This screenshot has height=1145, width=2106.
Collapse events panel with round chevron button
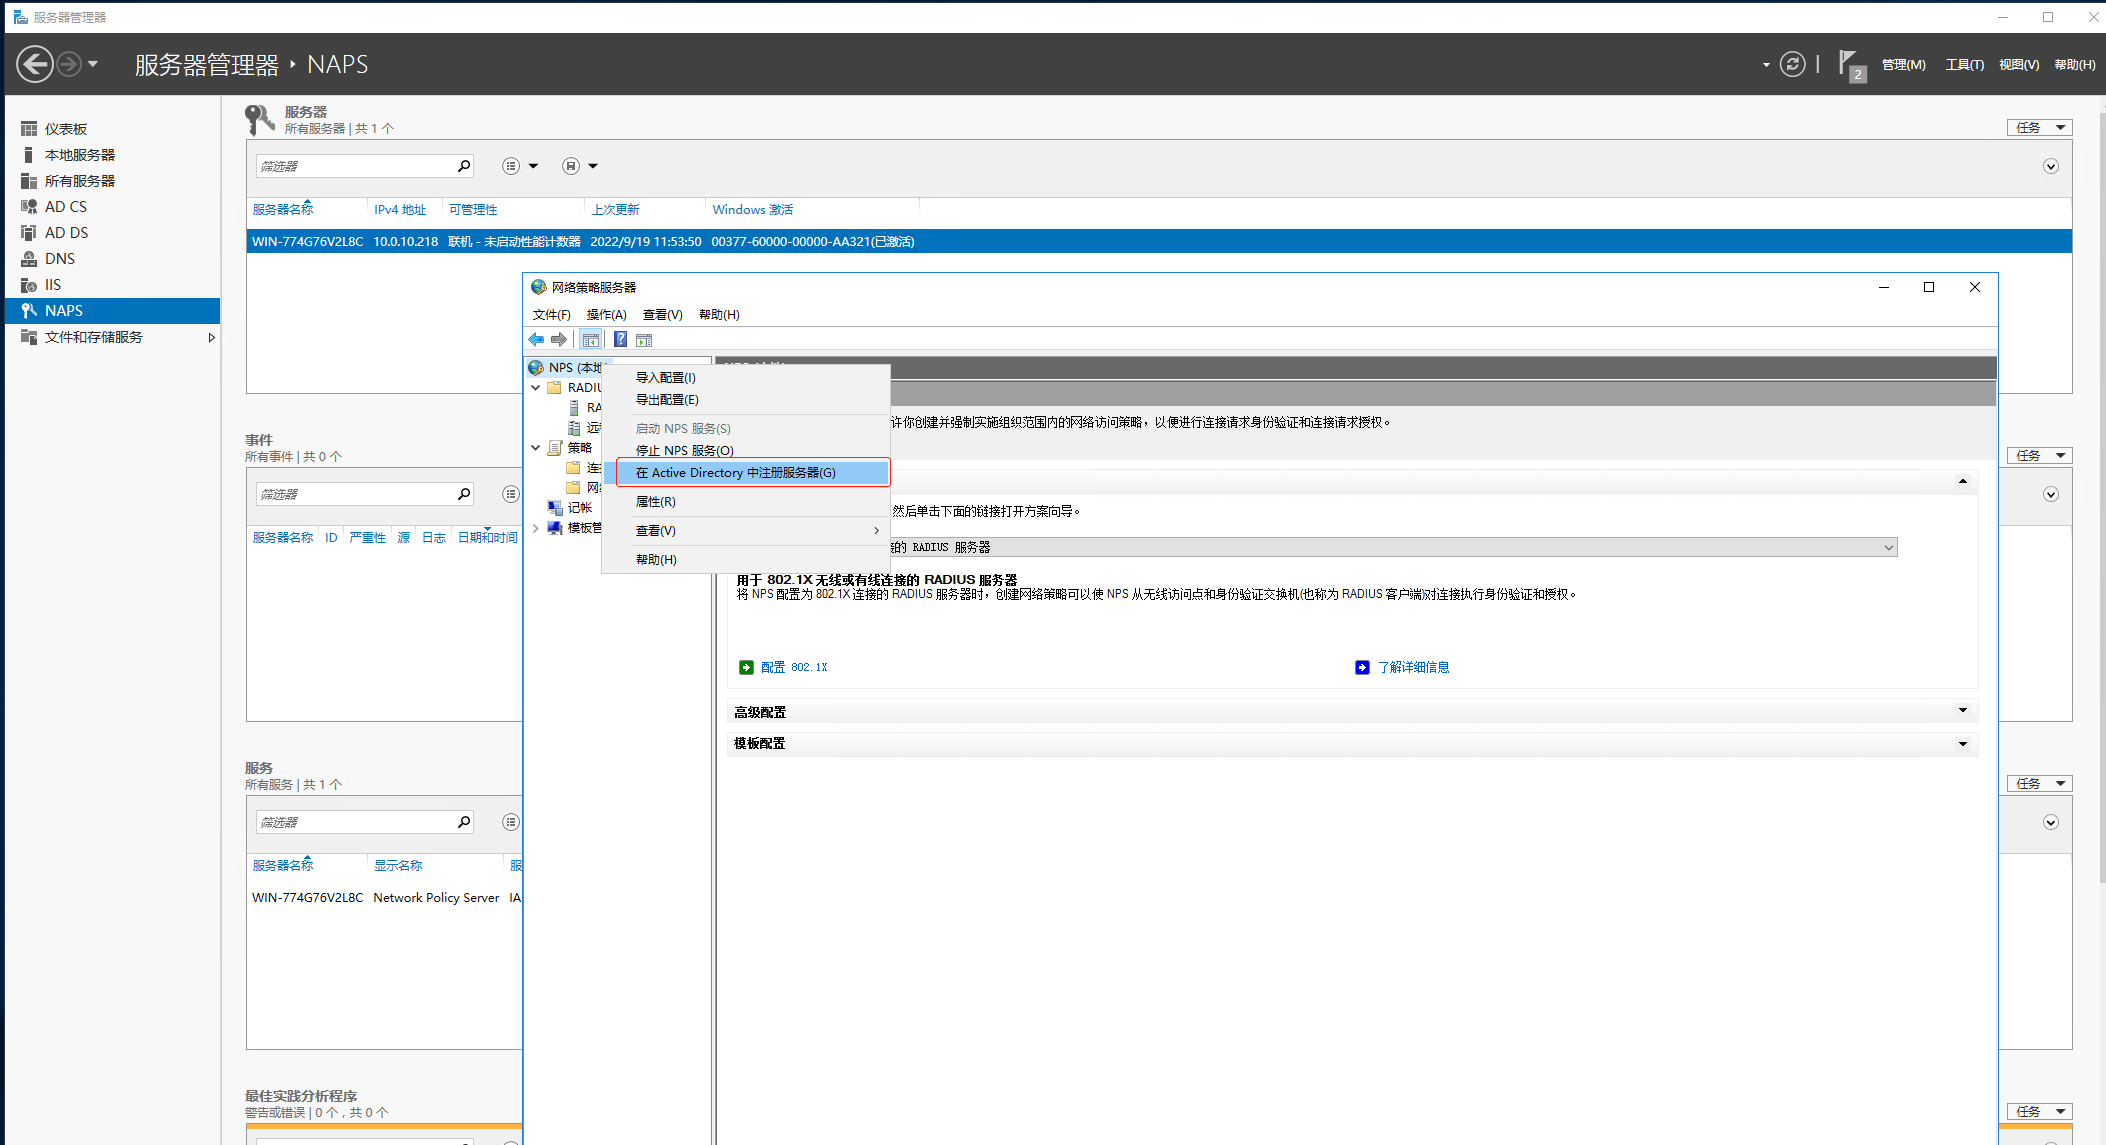point(2051,494)
